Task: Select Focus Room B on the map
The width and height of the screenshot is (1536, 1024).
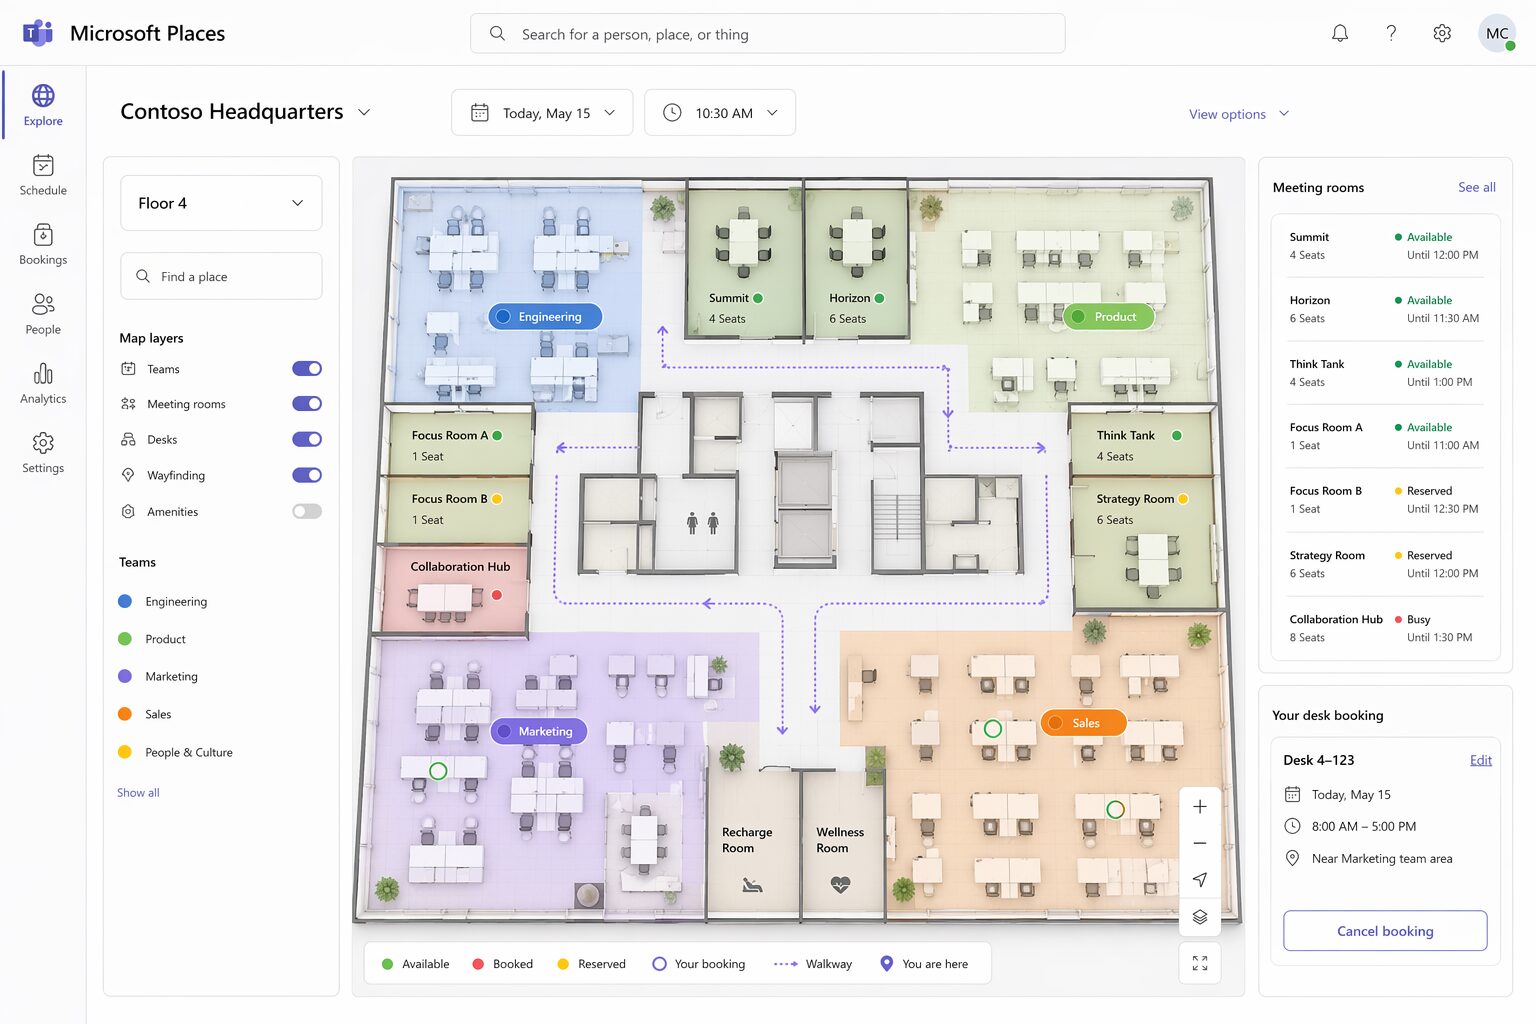Action: (x=459, y=509)
